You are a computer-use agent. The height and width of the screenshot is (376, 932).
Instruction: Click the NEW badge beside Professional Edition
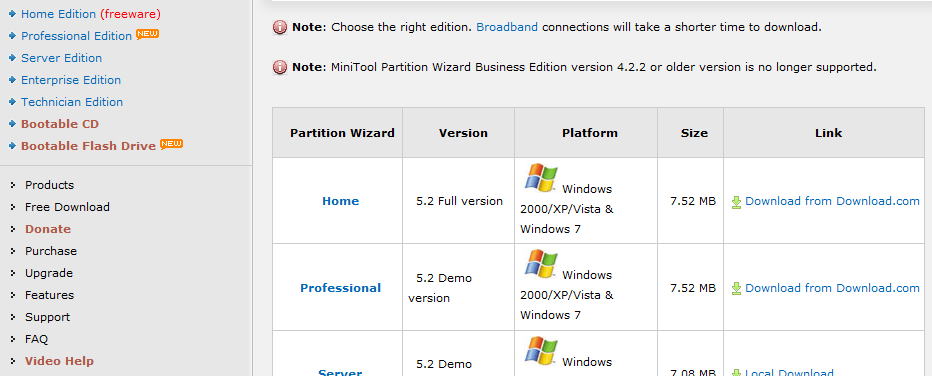[x=147, y=34]
